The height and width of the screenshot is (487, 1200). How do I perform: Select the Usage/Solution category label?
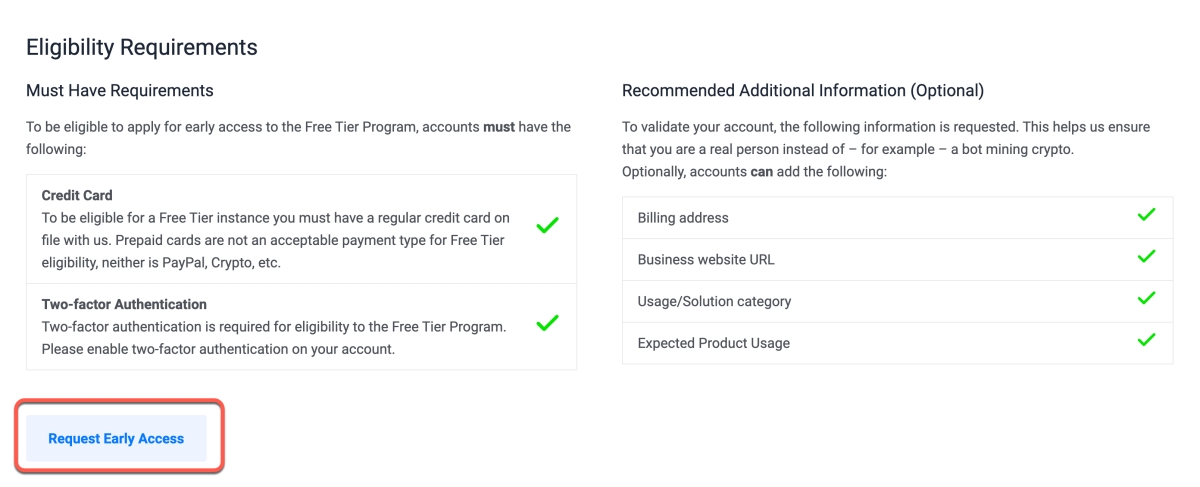[714, 301]
